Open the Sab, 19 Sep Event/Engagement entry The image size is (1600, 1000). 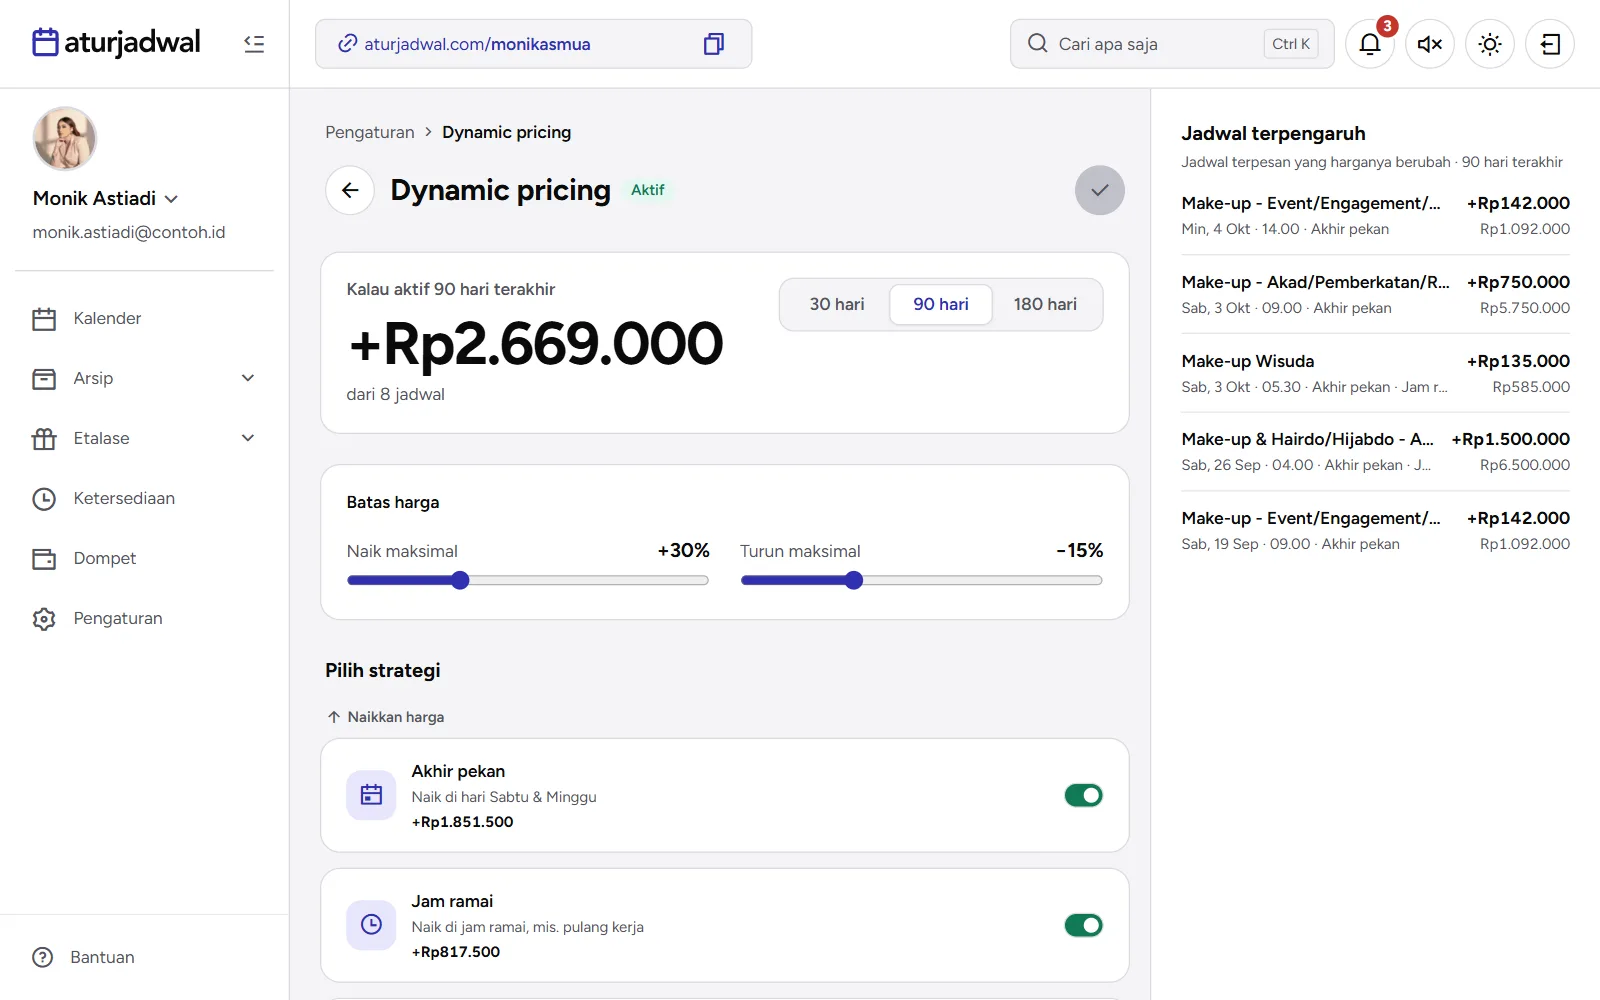(1375, 530)
